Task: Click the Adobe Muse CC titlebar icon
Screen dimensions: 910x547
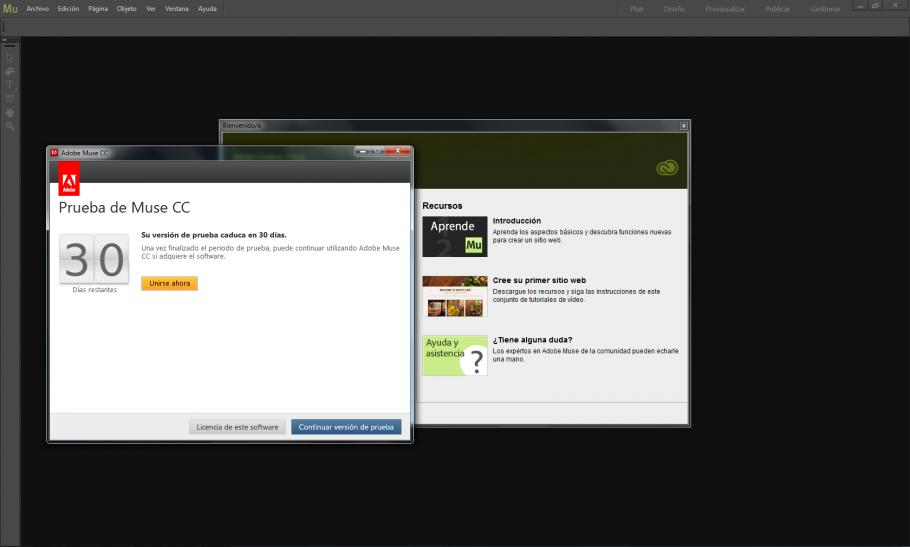Action: click(54, 153)
